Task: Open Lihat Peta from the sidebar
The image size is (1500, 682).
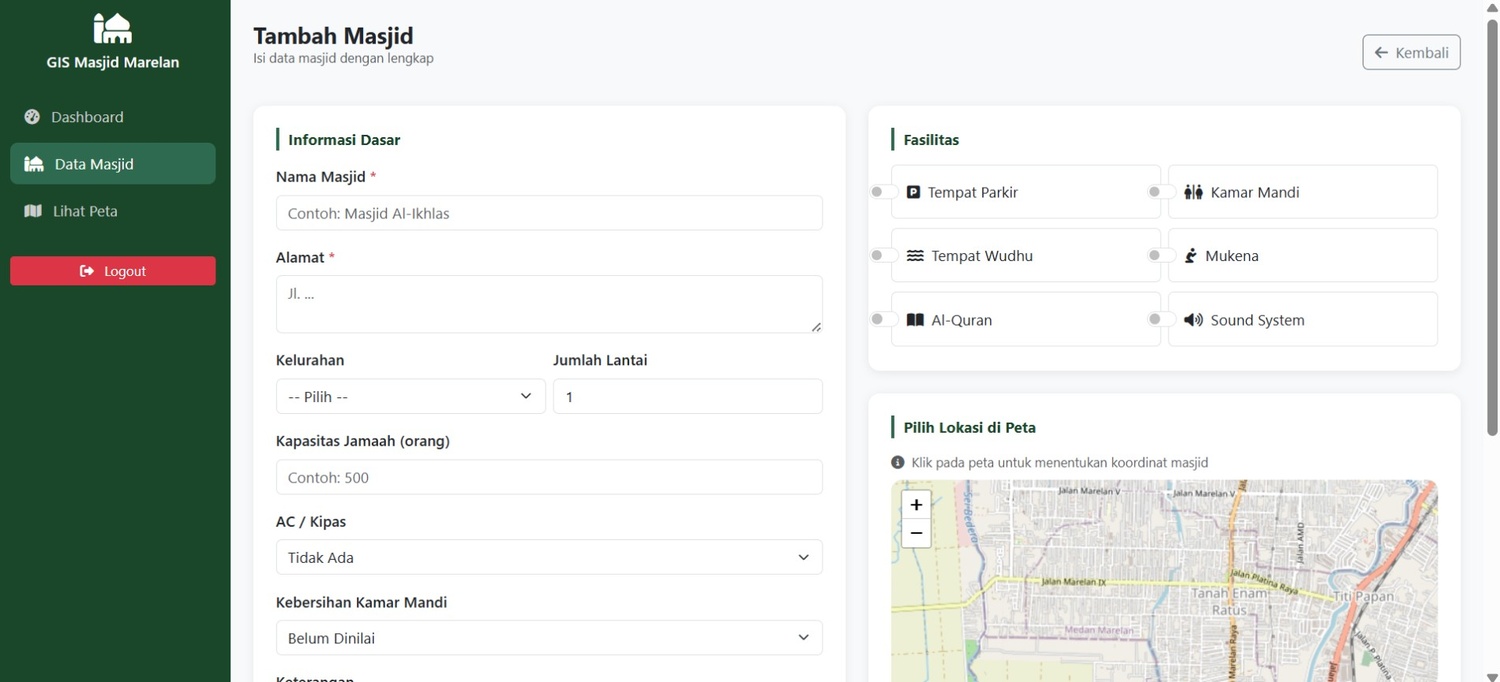Action: [112, 211]
